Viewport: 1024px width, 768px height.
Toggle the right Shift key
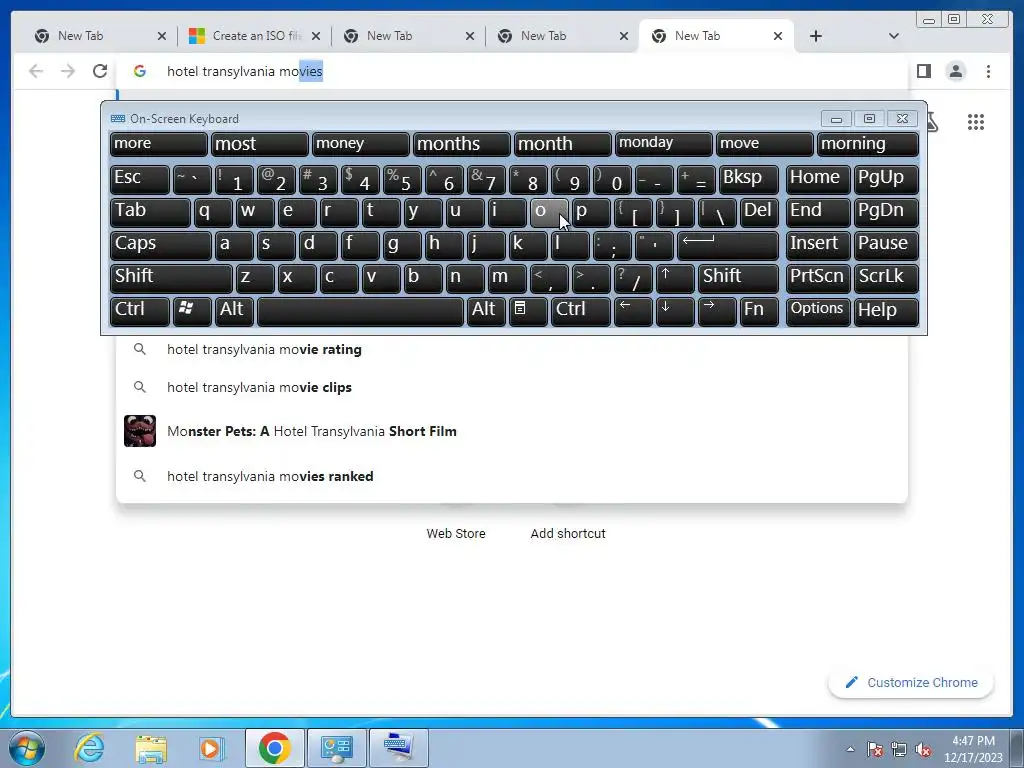[738, 278]
